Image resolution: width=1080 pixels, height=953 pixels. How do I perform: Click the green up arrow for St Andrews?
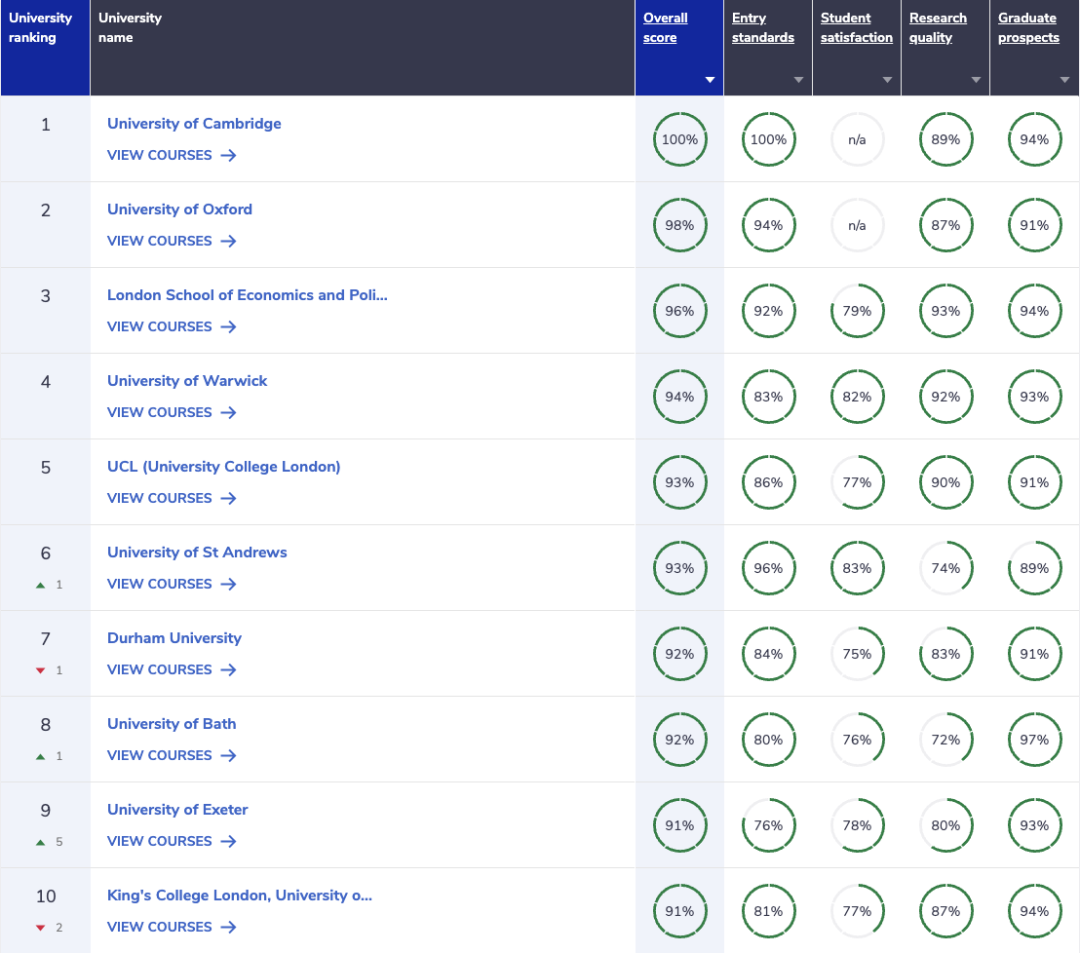pyautogui.click(x=41, y=585)
